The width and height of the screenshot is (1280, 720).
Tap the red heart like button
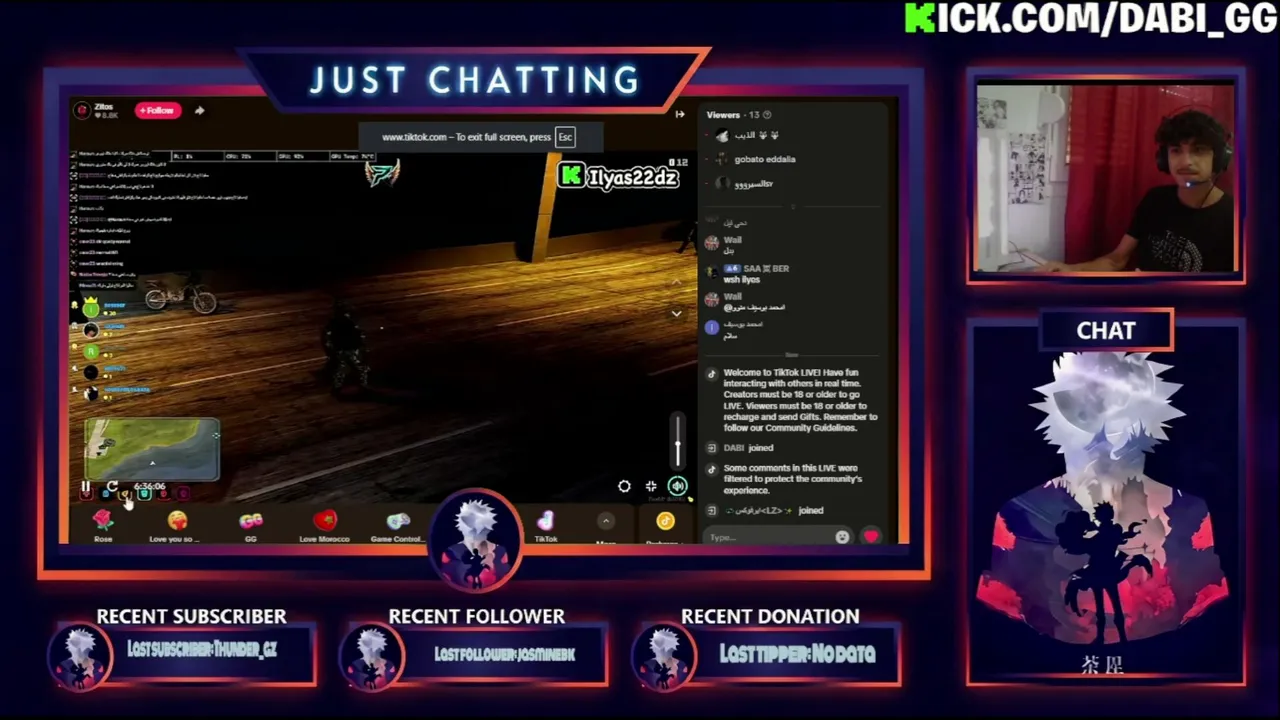871,537
